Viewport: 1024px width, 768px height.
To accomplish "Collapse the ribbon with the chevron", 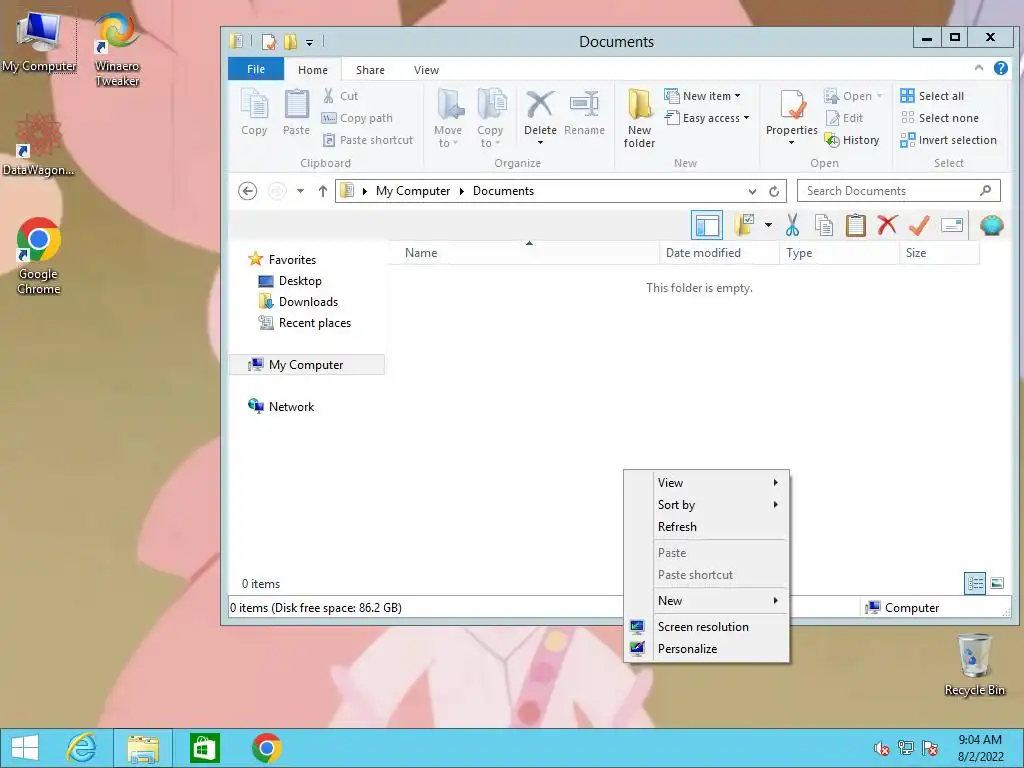I will pos(978,67).
